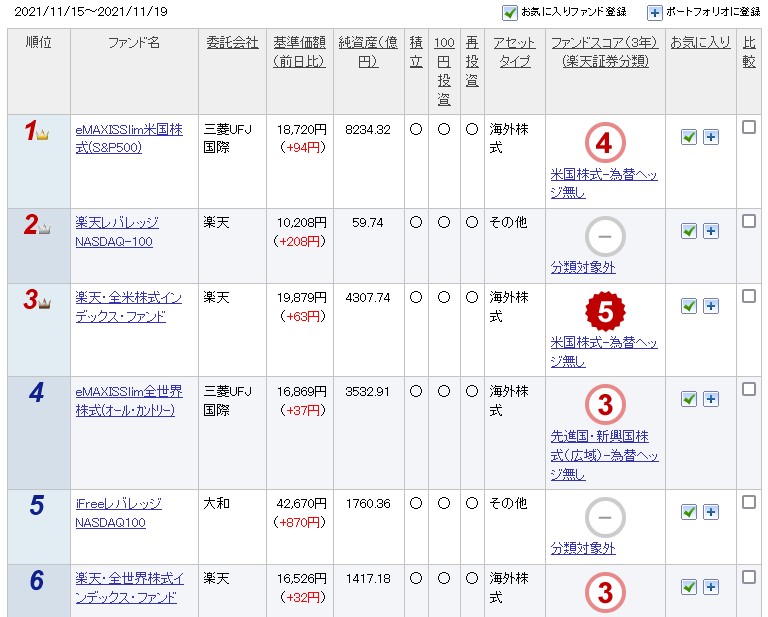768x617 pixels.
Task: Click fund score 4 badge for eMAXIS Slim米国株式
Action: (x=605, y=143)
